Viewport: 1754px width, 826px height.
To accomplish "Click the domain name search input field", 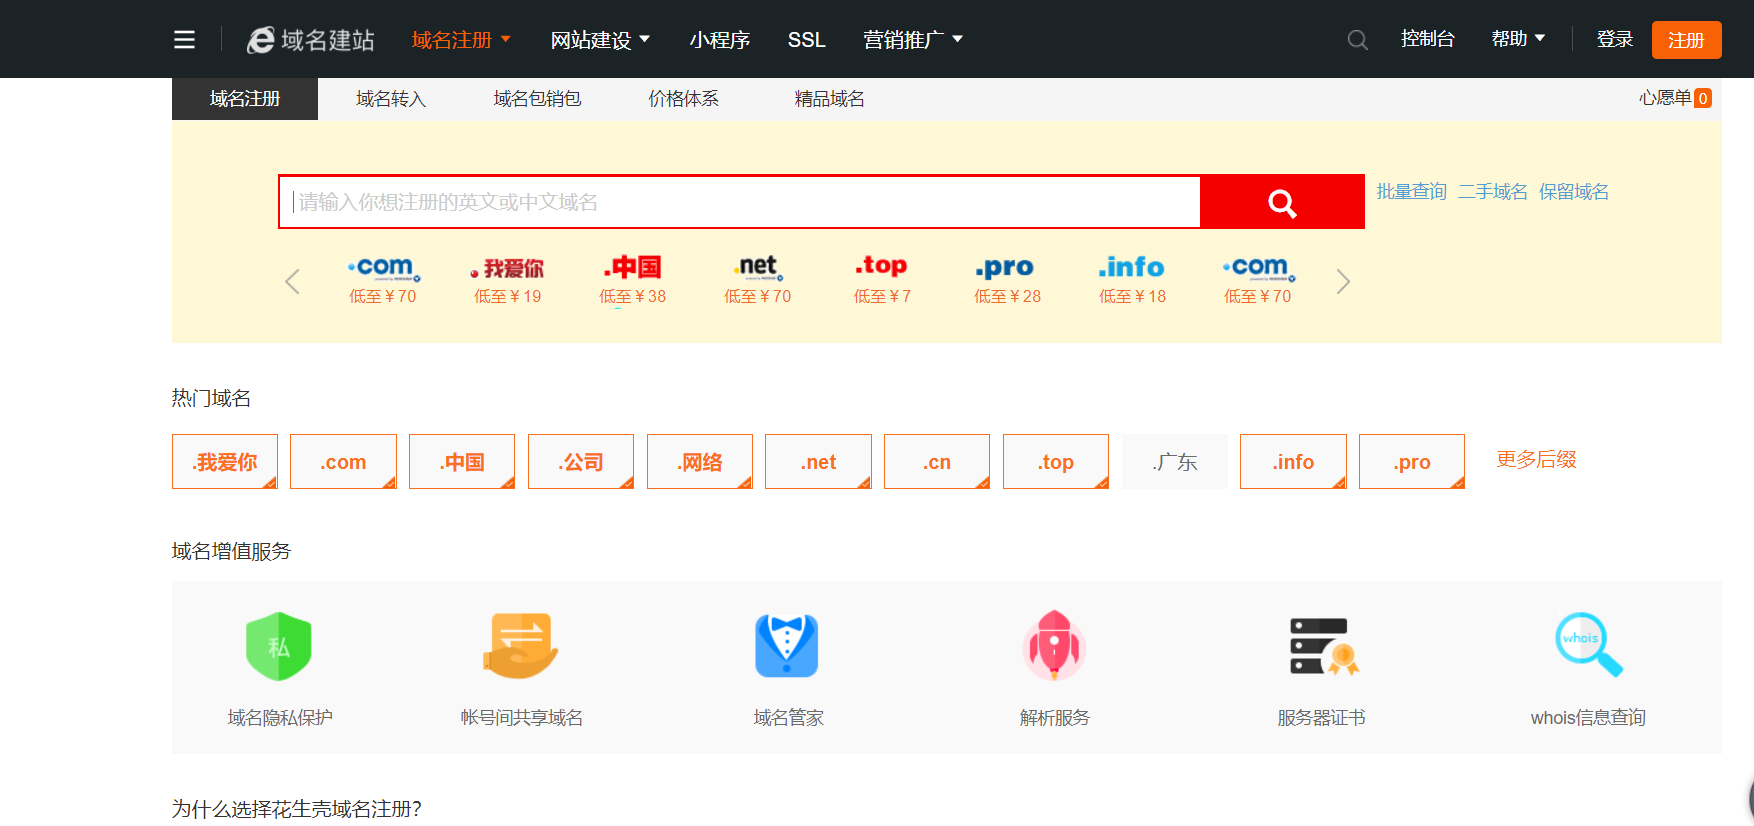I will tap(740, 202).
